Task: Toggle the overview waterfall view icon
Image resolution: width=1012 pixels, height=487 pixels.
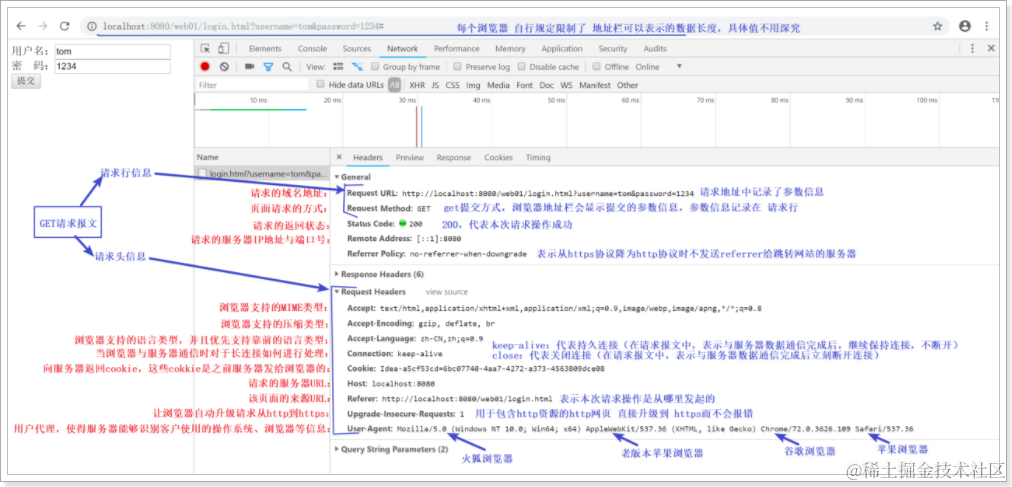Action: (x=357, y=66)
